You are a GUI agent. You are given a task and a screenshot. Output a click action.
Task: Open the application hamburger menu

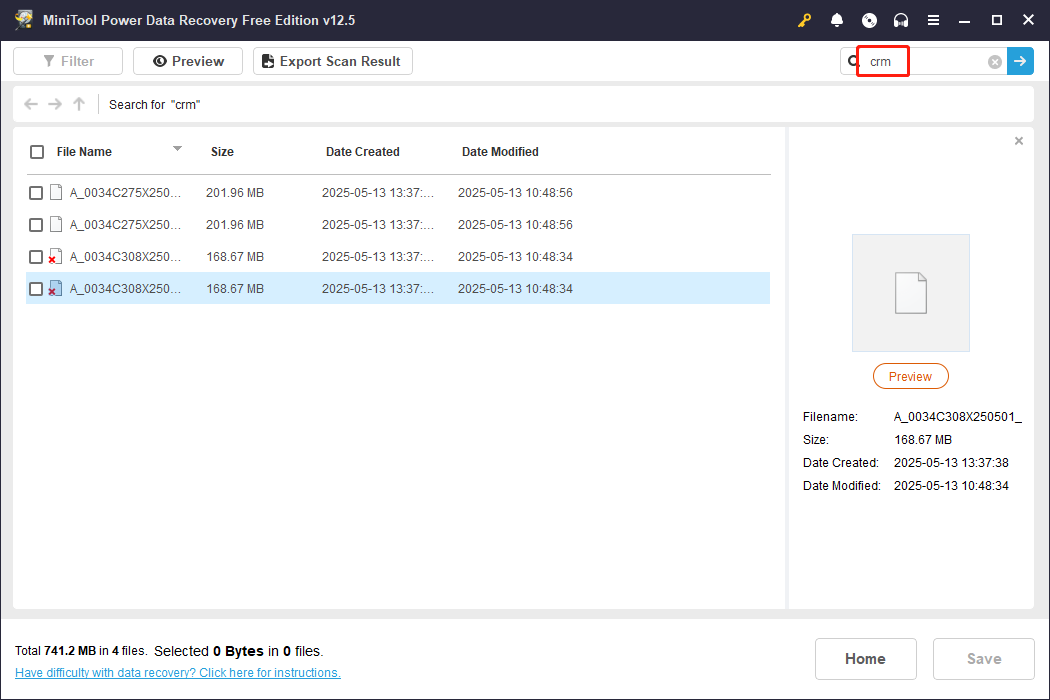tap(934, 19)
